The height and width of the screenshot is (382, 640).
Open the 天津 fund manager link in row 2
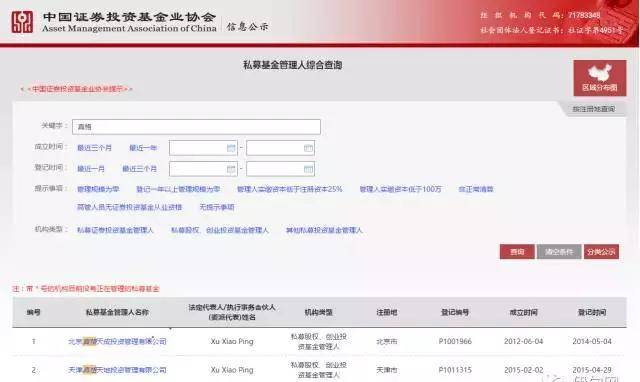[x=117, y=370]
